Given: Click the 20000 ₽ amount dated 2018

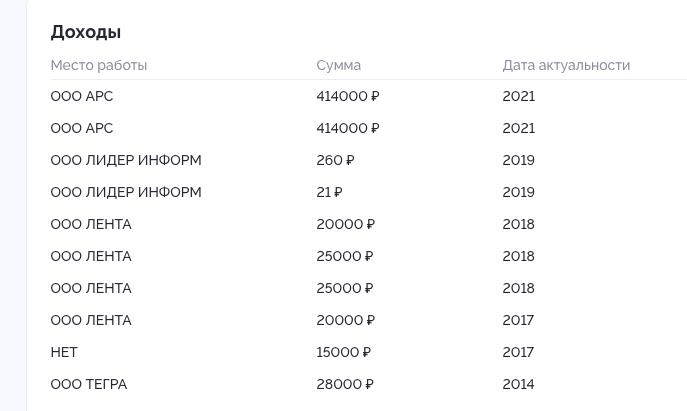Looking at the screenshot, I should coord(345,224).
